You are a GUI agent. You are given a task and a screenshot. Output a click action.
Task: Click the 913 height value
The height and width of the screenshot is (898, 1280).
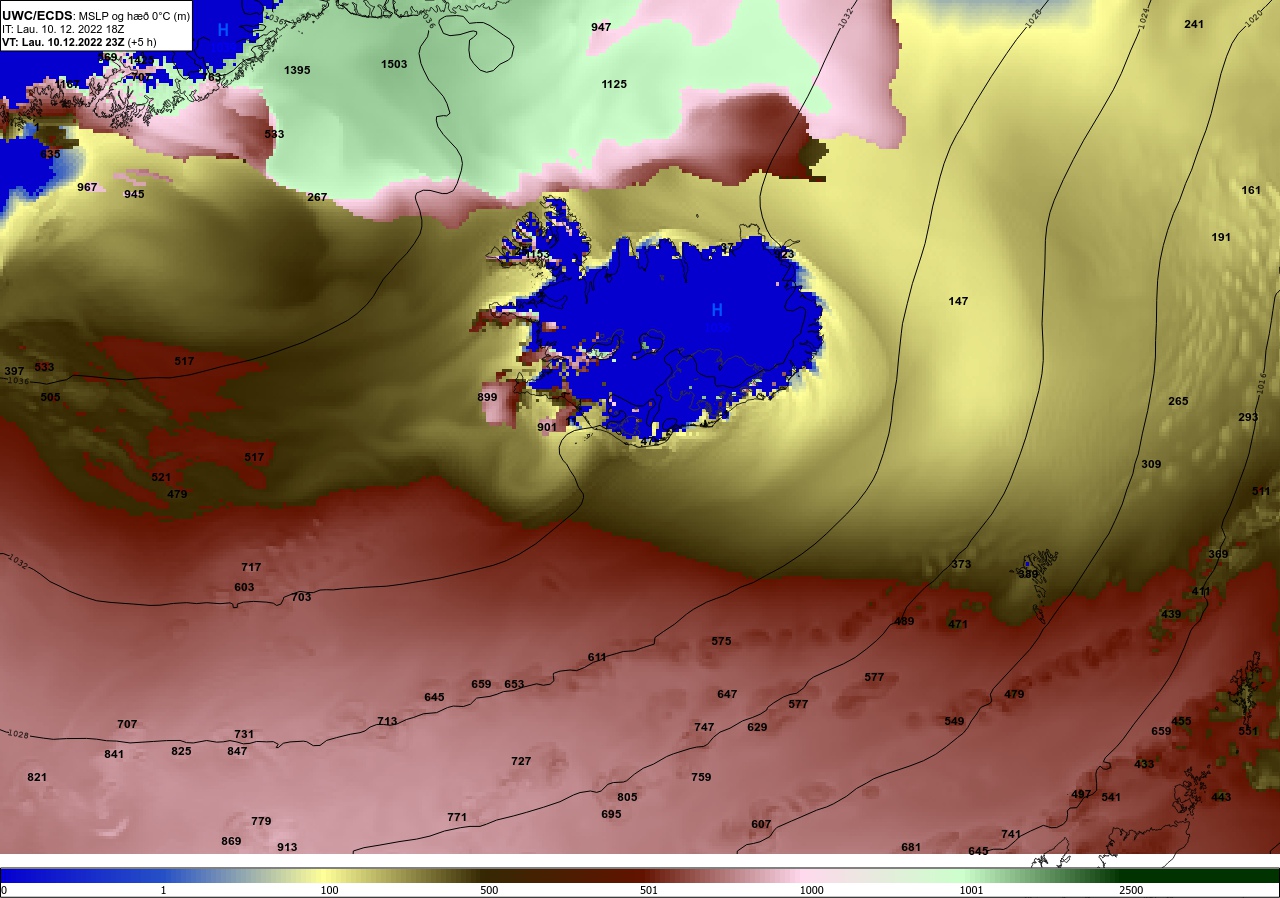pos(287,847)
